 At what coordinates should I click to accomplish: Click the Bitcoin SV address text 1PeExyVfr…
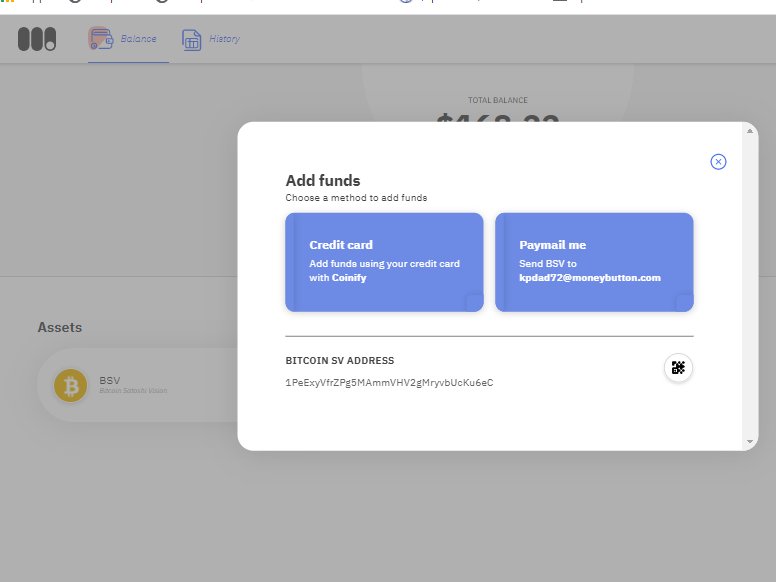(x=389, y=383)
